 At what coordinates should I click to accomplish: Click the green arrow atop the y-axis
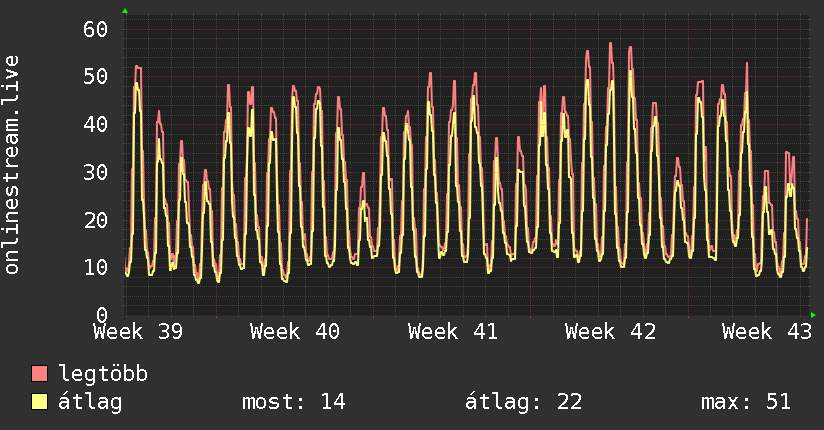pos(125,11)
